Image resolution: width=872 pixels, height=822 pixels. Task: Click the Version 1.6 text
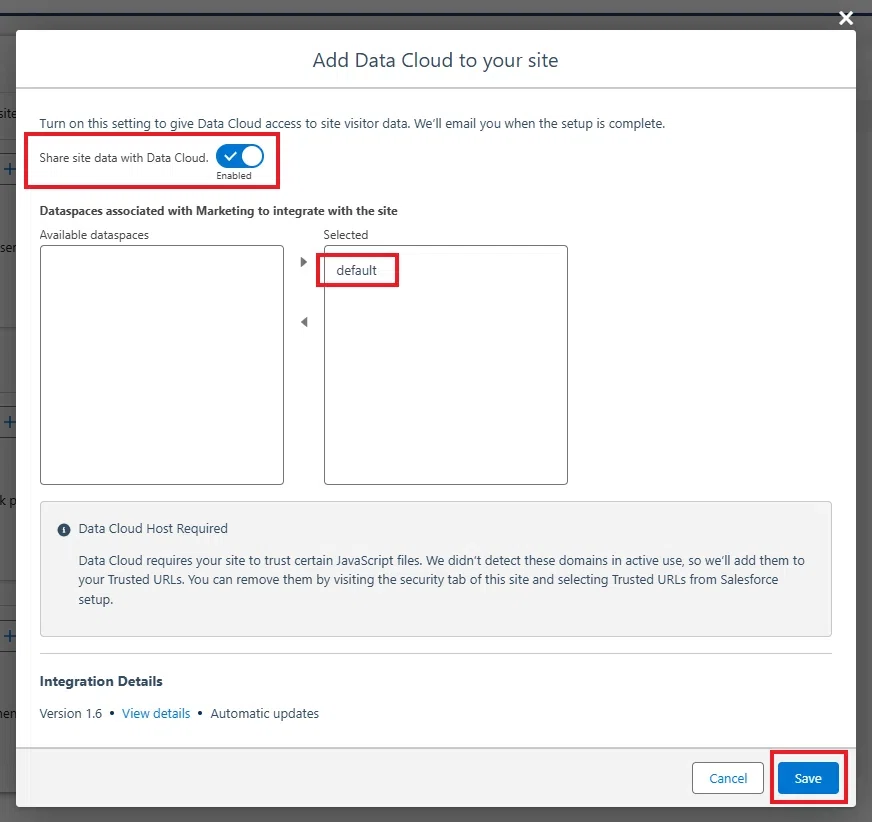click(x=71, y=714)
